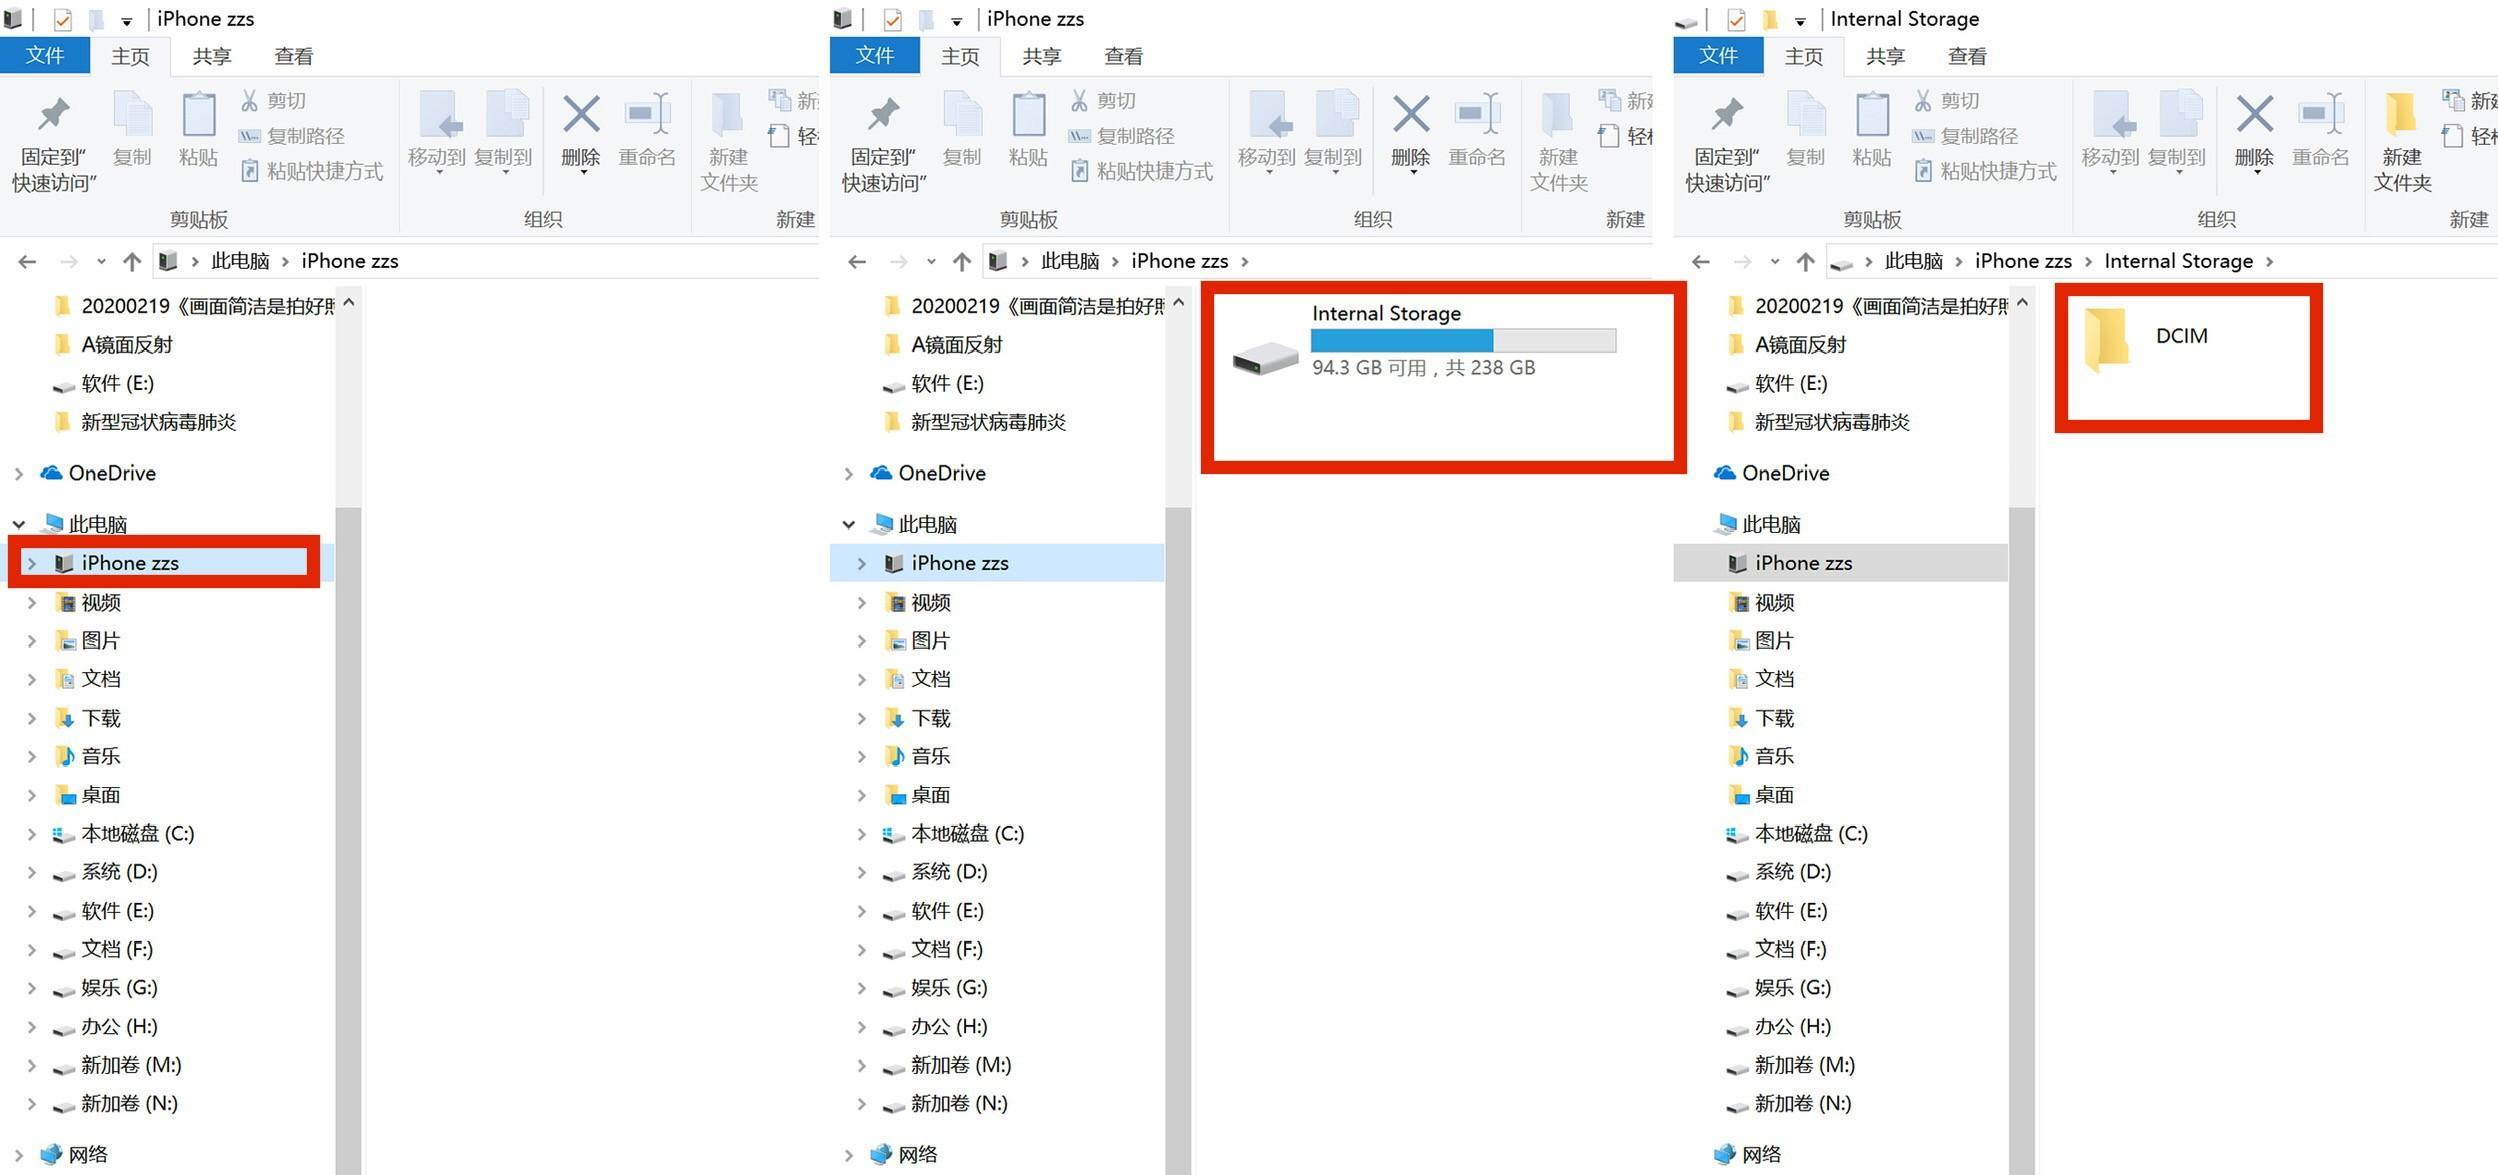Select 桌面 in Internal Storage window tree
Screen dimensions: 2498x1175
(x=1774, y=796)
